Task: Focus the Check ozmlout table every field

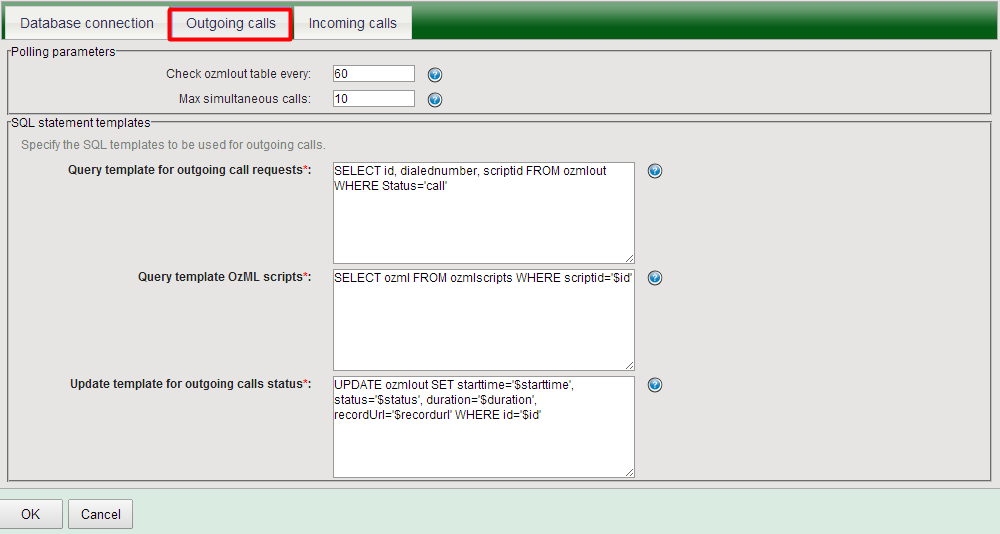Action: 373,74
